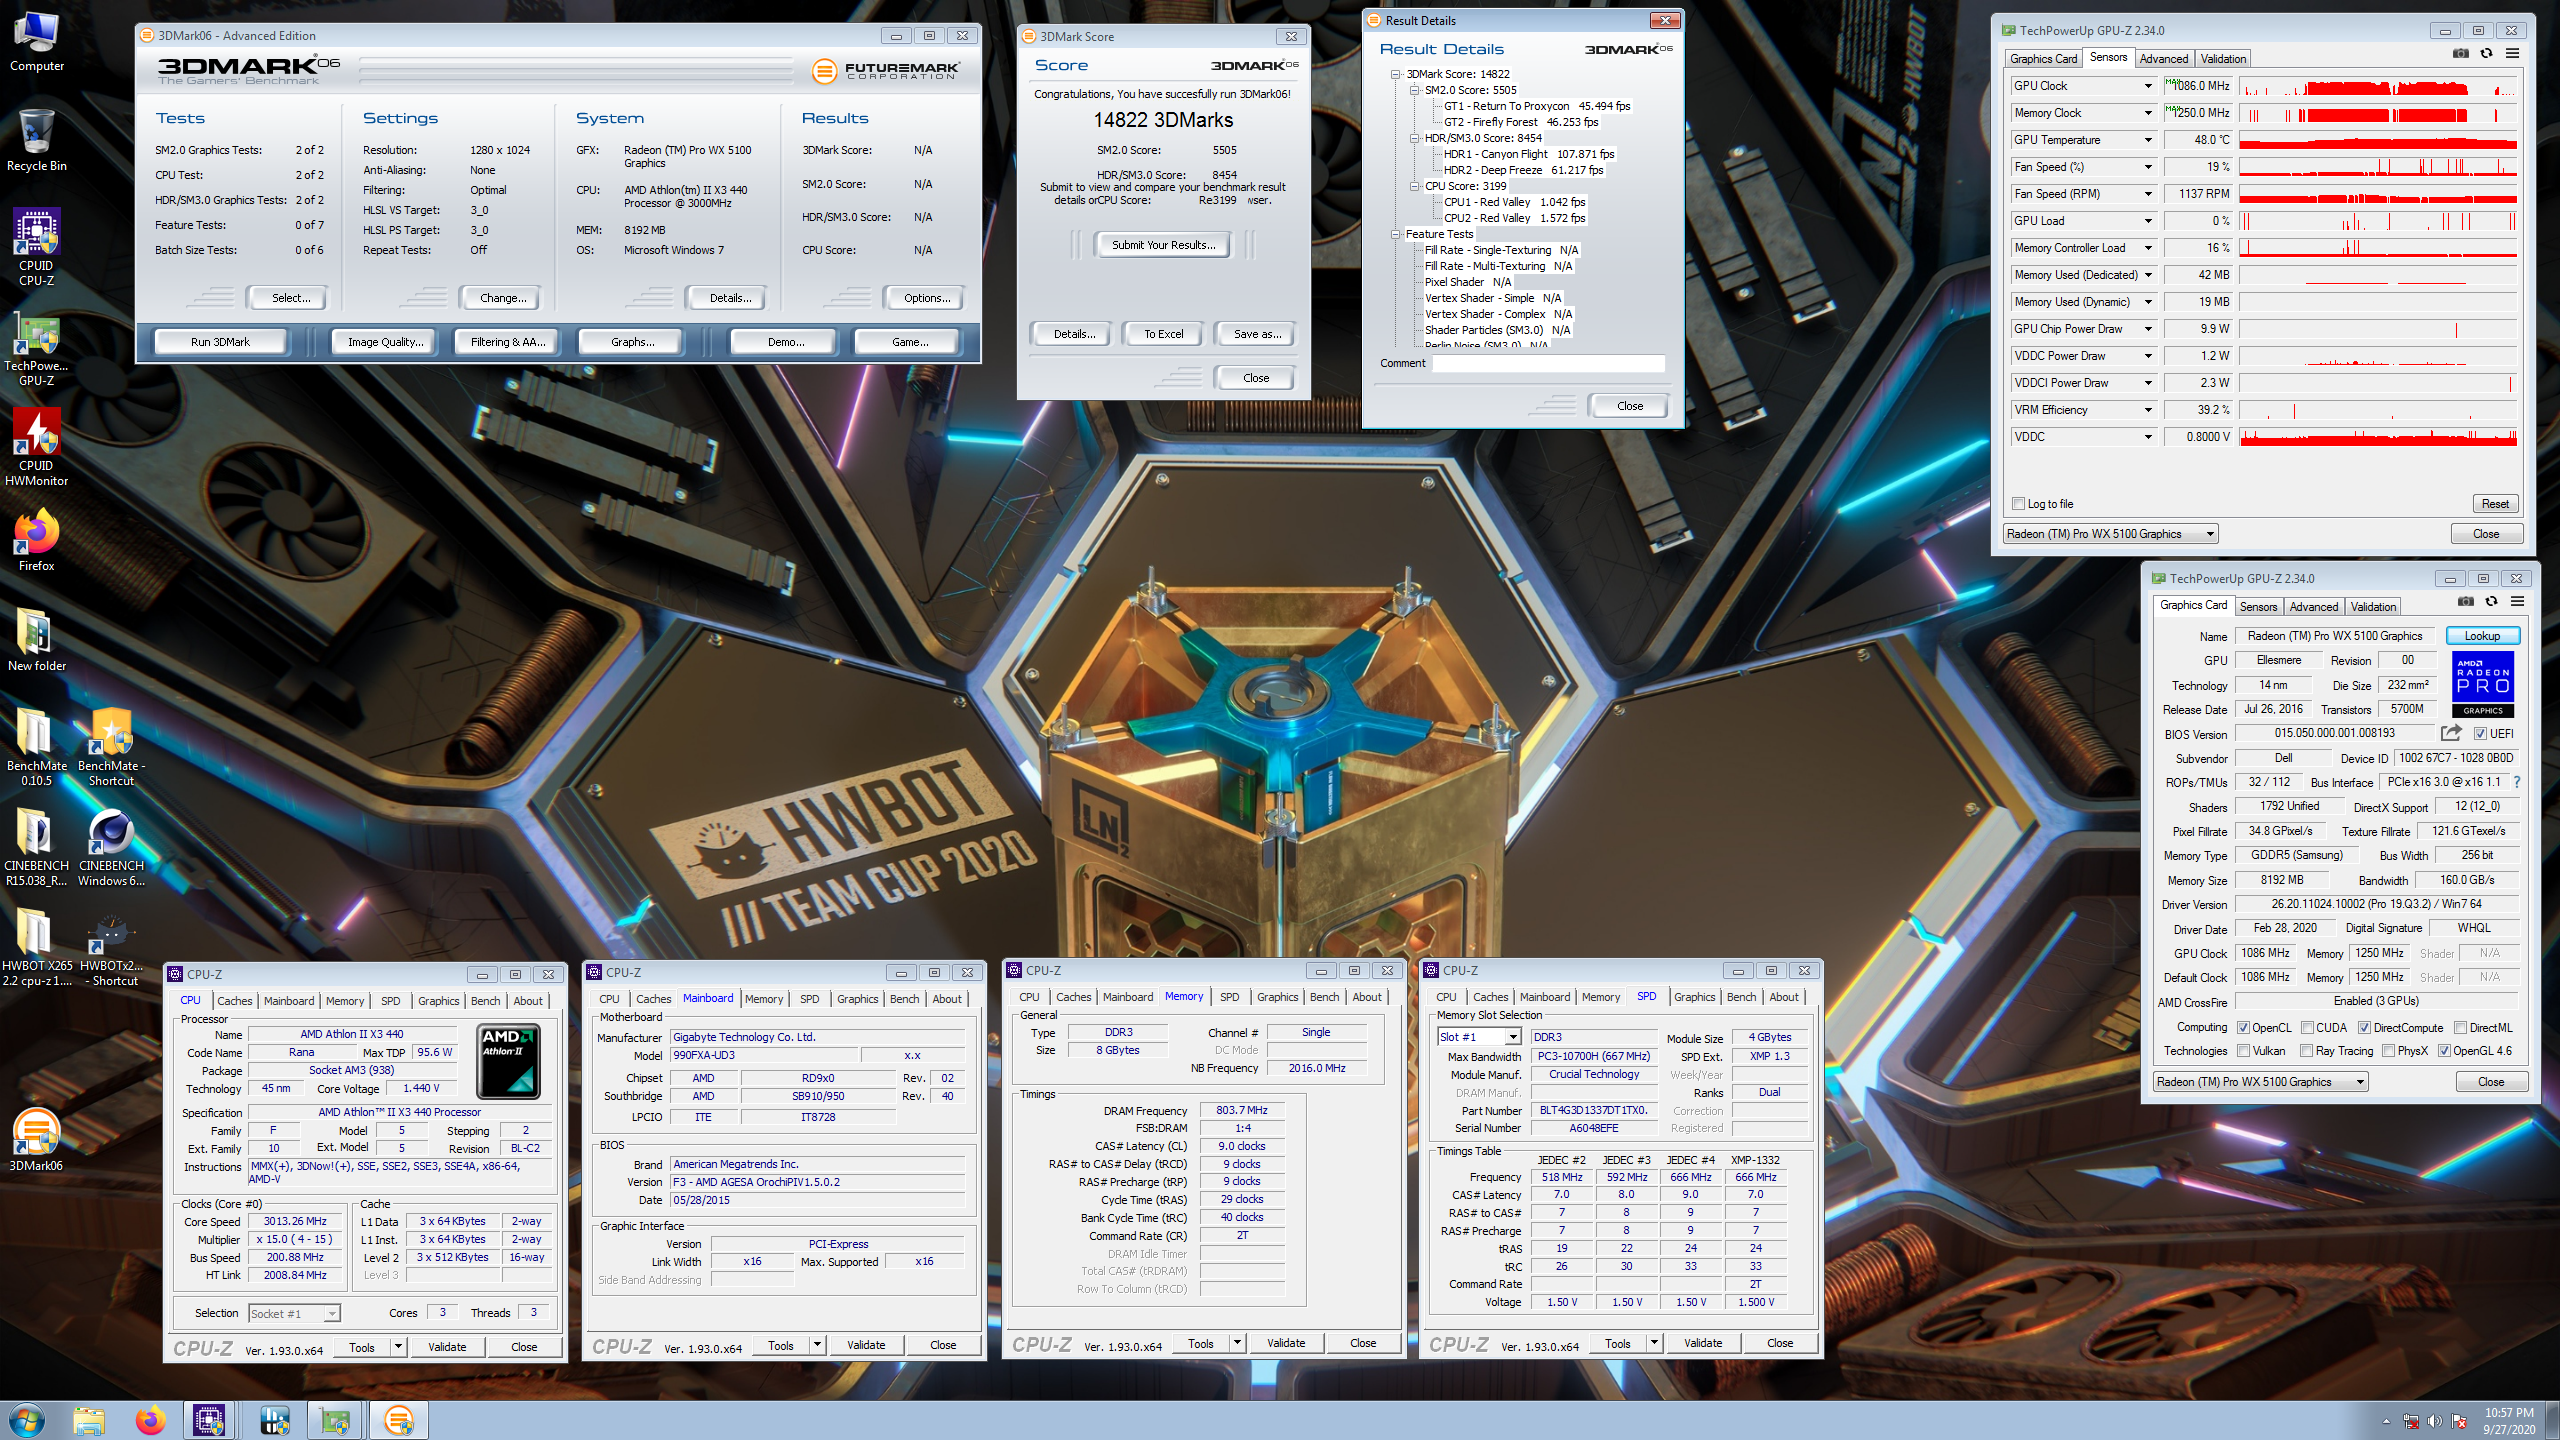Open the Computer desktop icon
The width and height of the screenshot is (2560, 1440).
[36, 40]
